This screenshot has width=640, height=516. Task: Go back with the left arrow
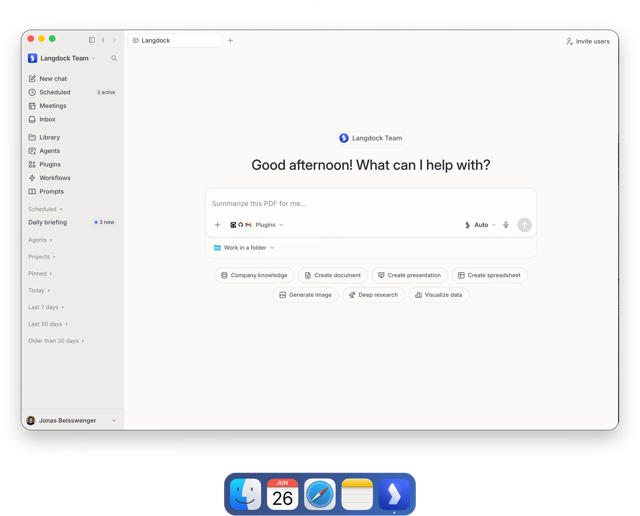coord(103,40)
